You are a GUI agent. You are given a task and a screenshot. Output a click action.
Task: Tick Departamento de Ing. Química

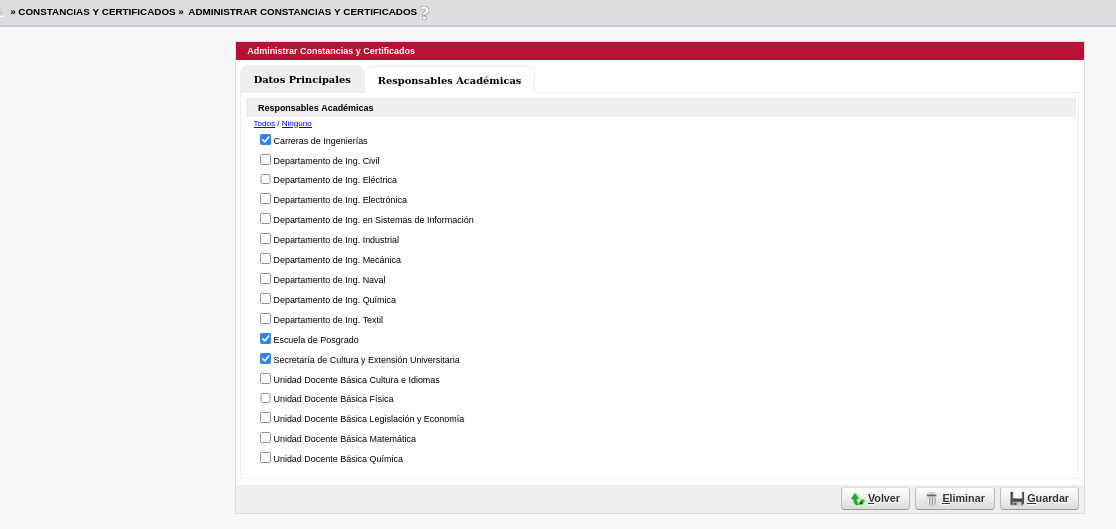click(265, 298)
